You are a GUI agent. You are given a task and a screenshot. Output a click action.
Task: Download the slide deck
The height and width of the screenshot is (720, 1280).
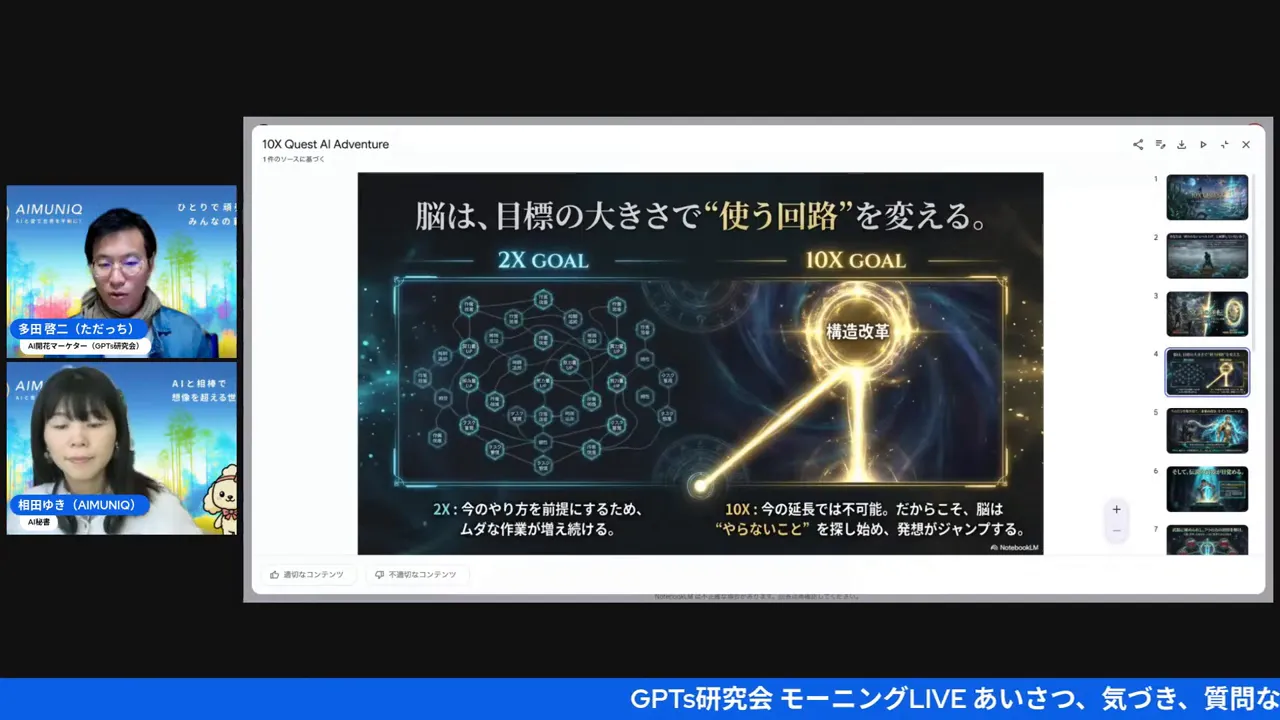[x=1181, y=145]
